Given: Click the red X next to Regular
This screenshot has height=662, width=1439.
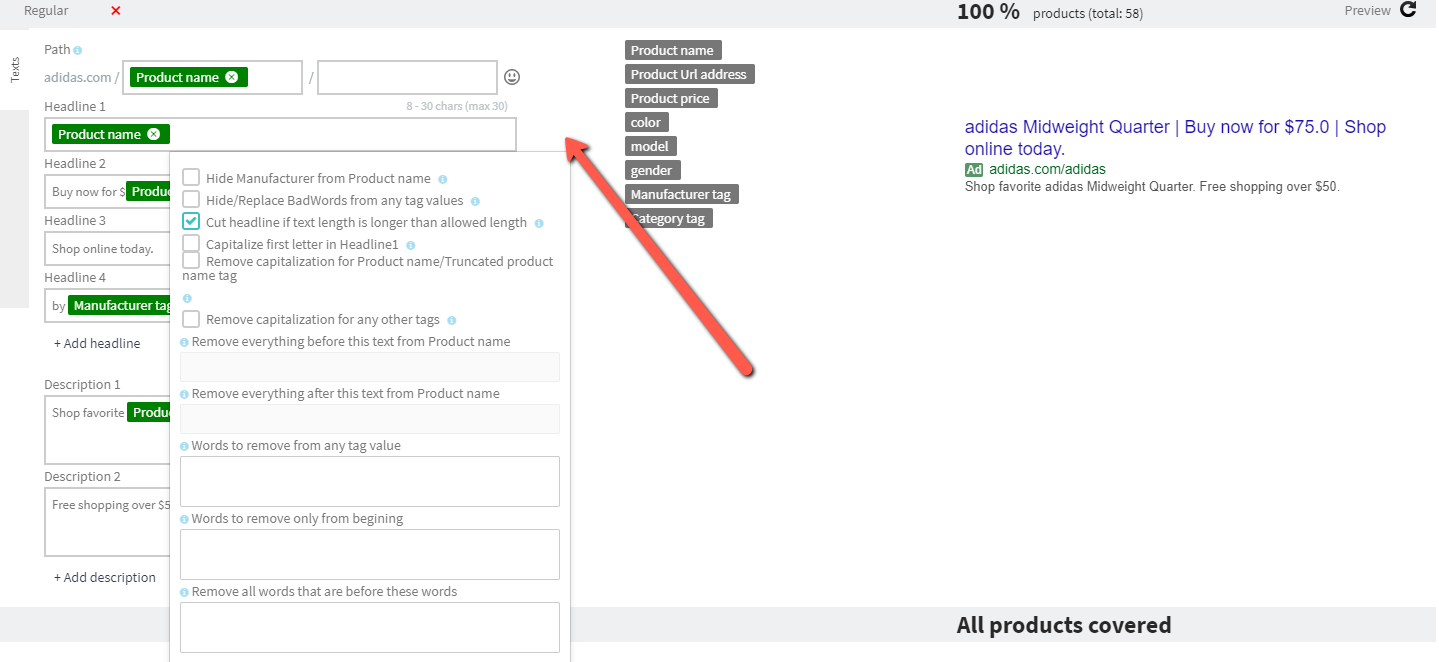Looking at the screenshot, I should point(116,10).
